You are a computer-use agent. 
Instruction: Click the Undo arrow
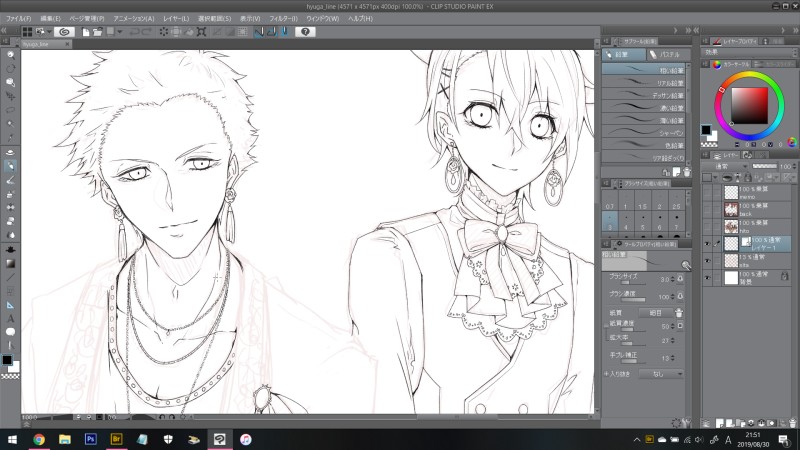(x=134, y=32)
